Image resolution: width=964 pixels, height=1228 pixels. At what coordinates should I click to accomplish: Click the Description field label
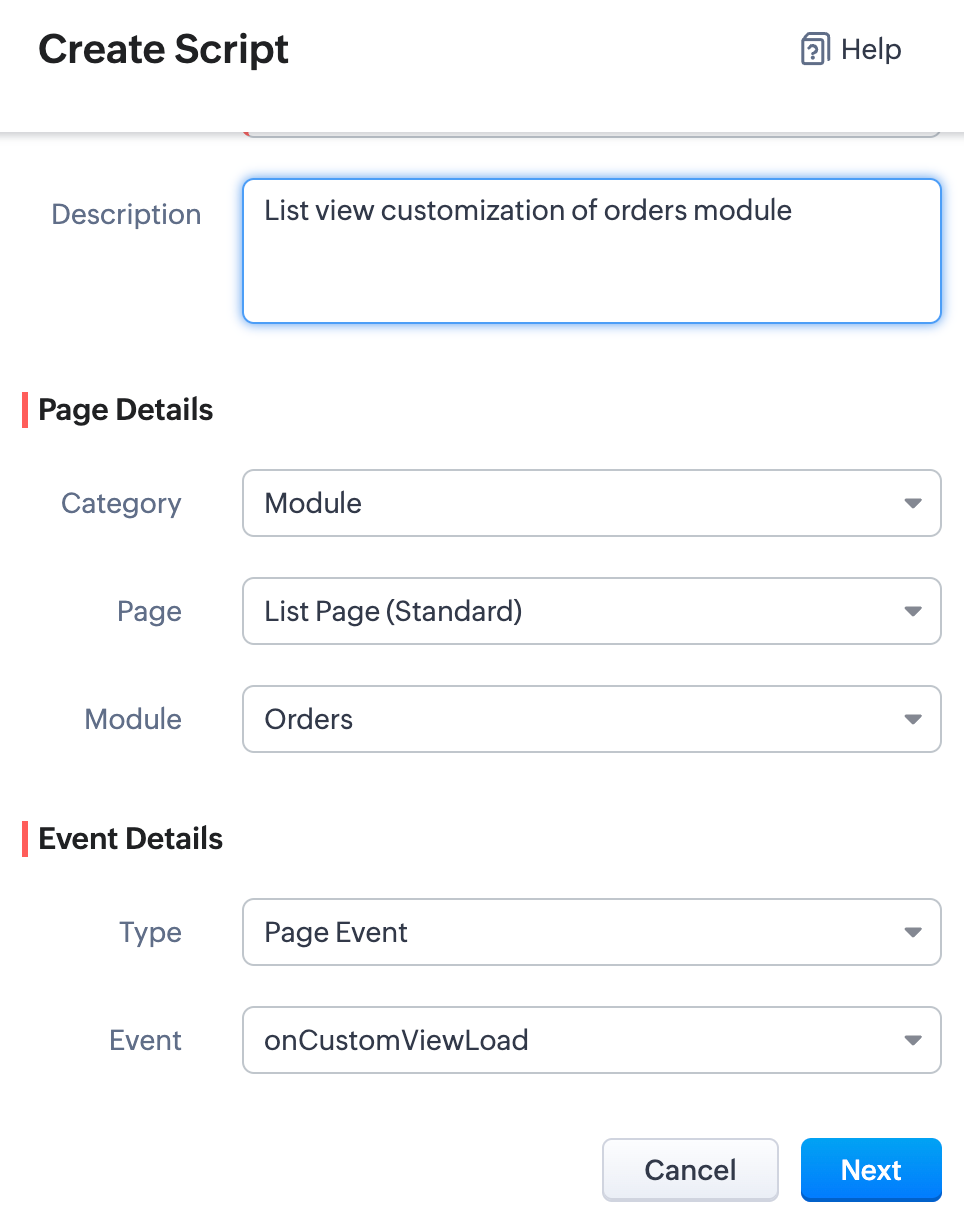[x=126, y=215]
